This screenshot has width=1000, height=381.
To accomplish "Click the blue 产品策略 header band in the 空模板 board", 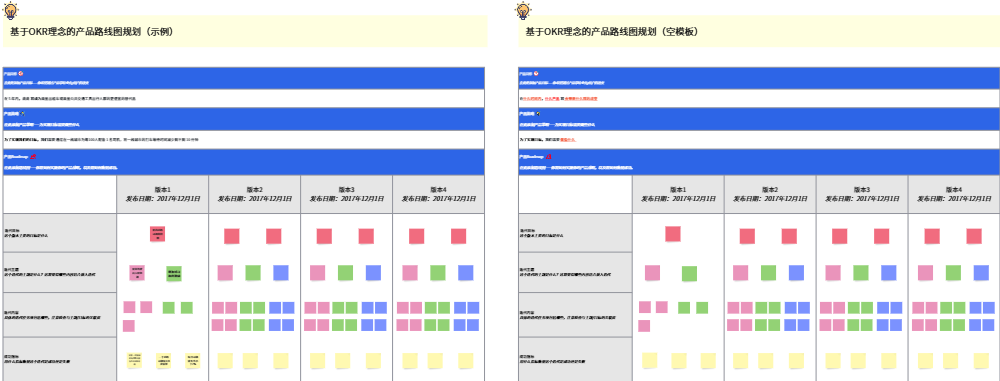I will coord(759,119).
